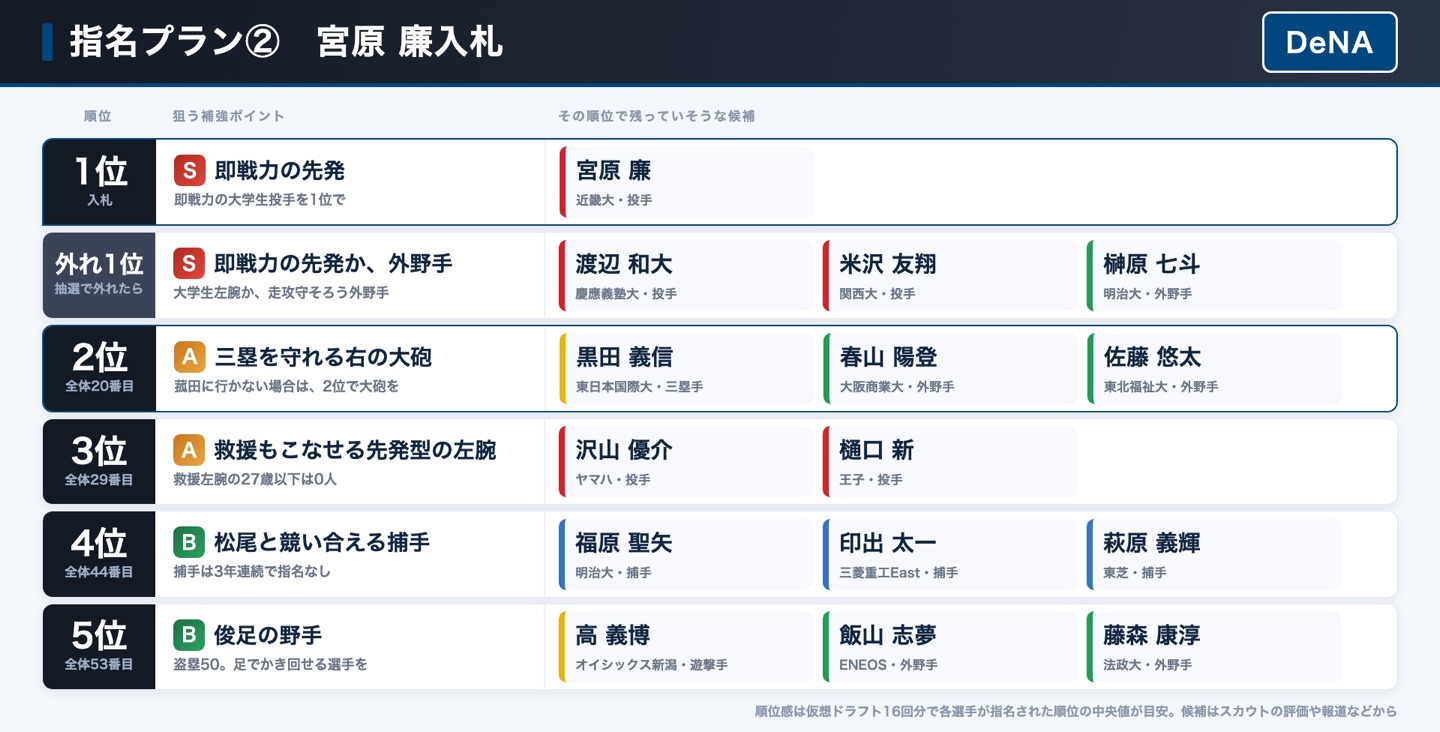Click the 飯山 志夢 candidate card
The width and height of the screenshot is (1440, 732).
[950, 647]
